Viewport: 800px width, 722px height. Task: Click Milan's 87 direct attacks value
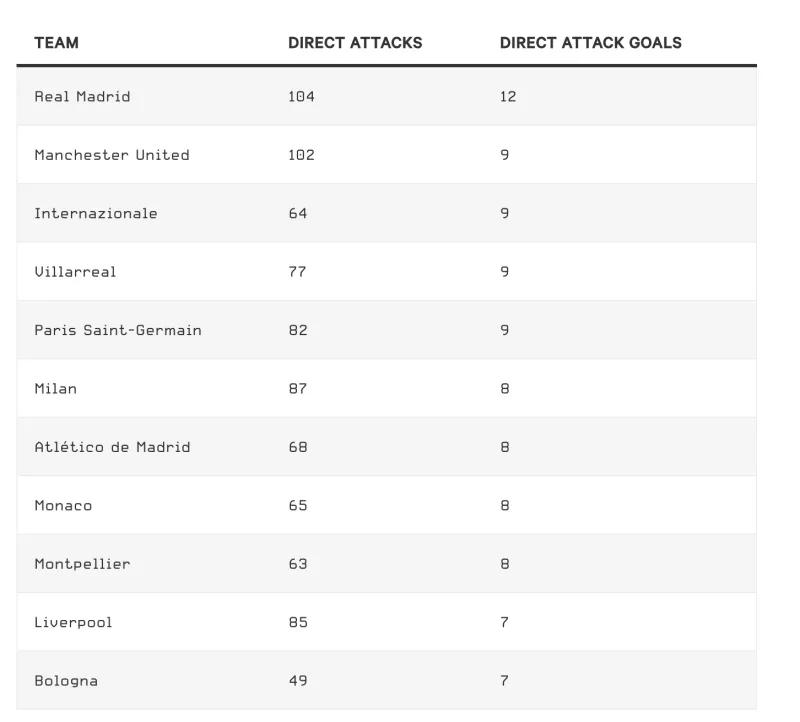click(x=297, y=389)
